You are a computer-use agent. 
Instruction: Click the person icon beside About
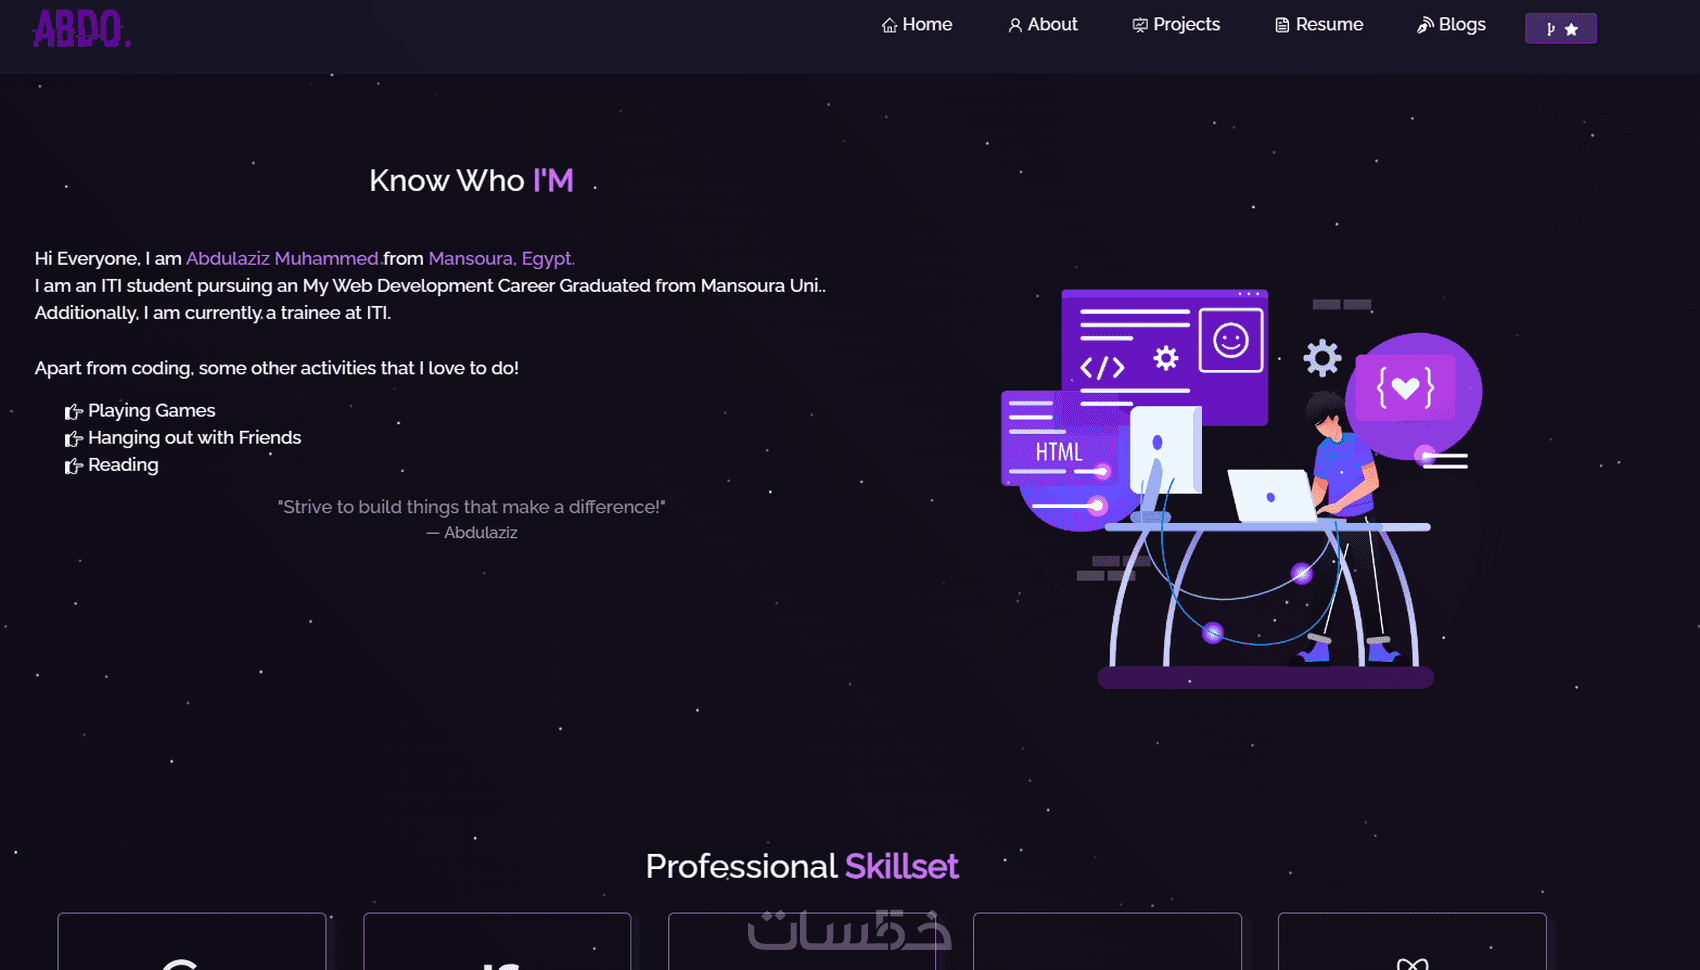(x=1015, y=25)
